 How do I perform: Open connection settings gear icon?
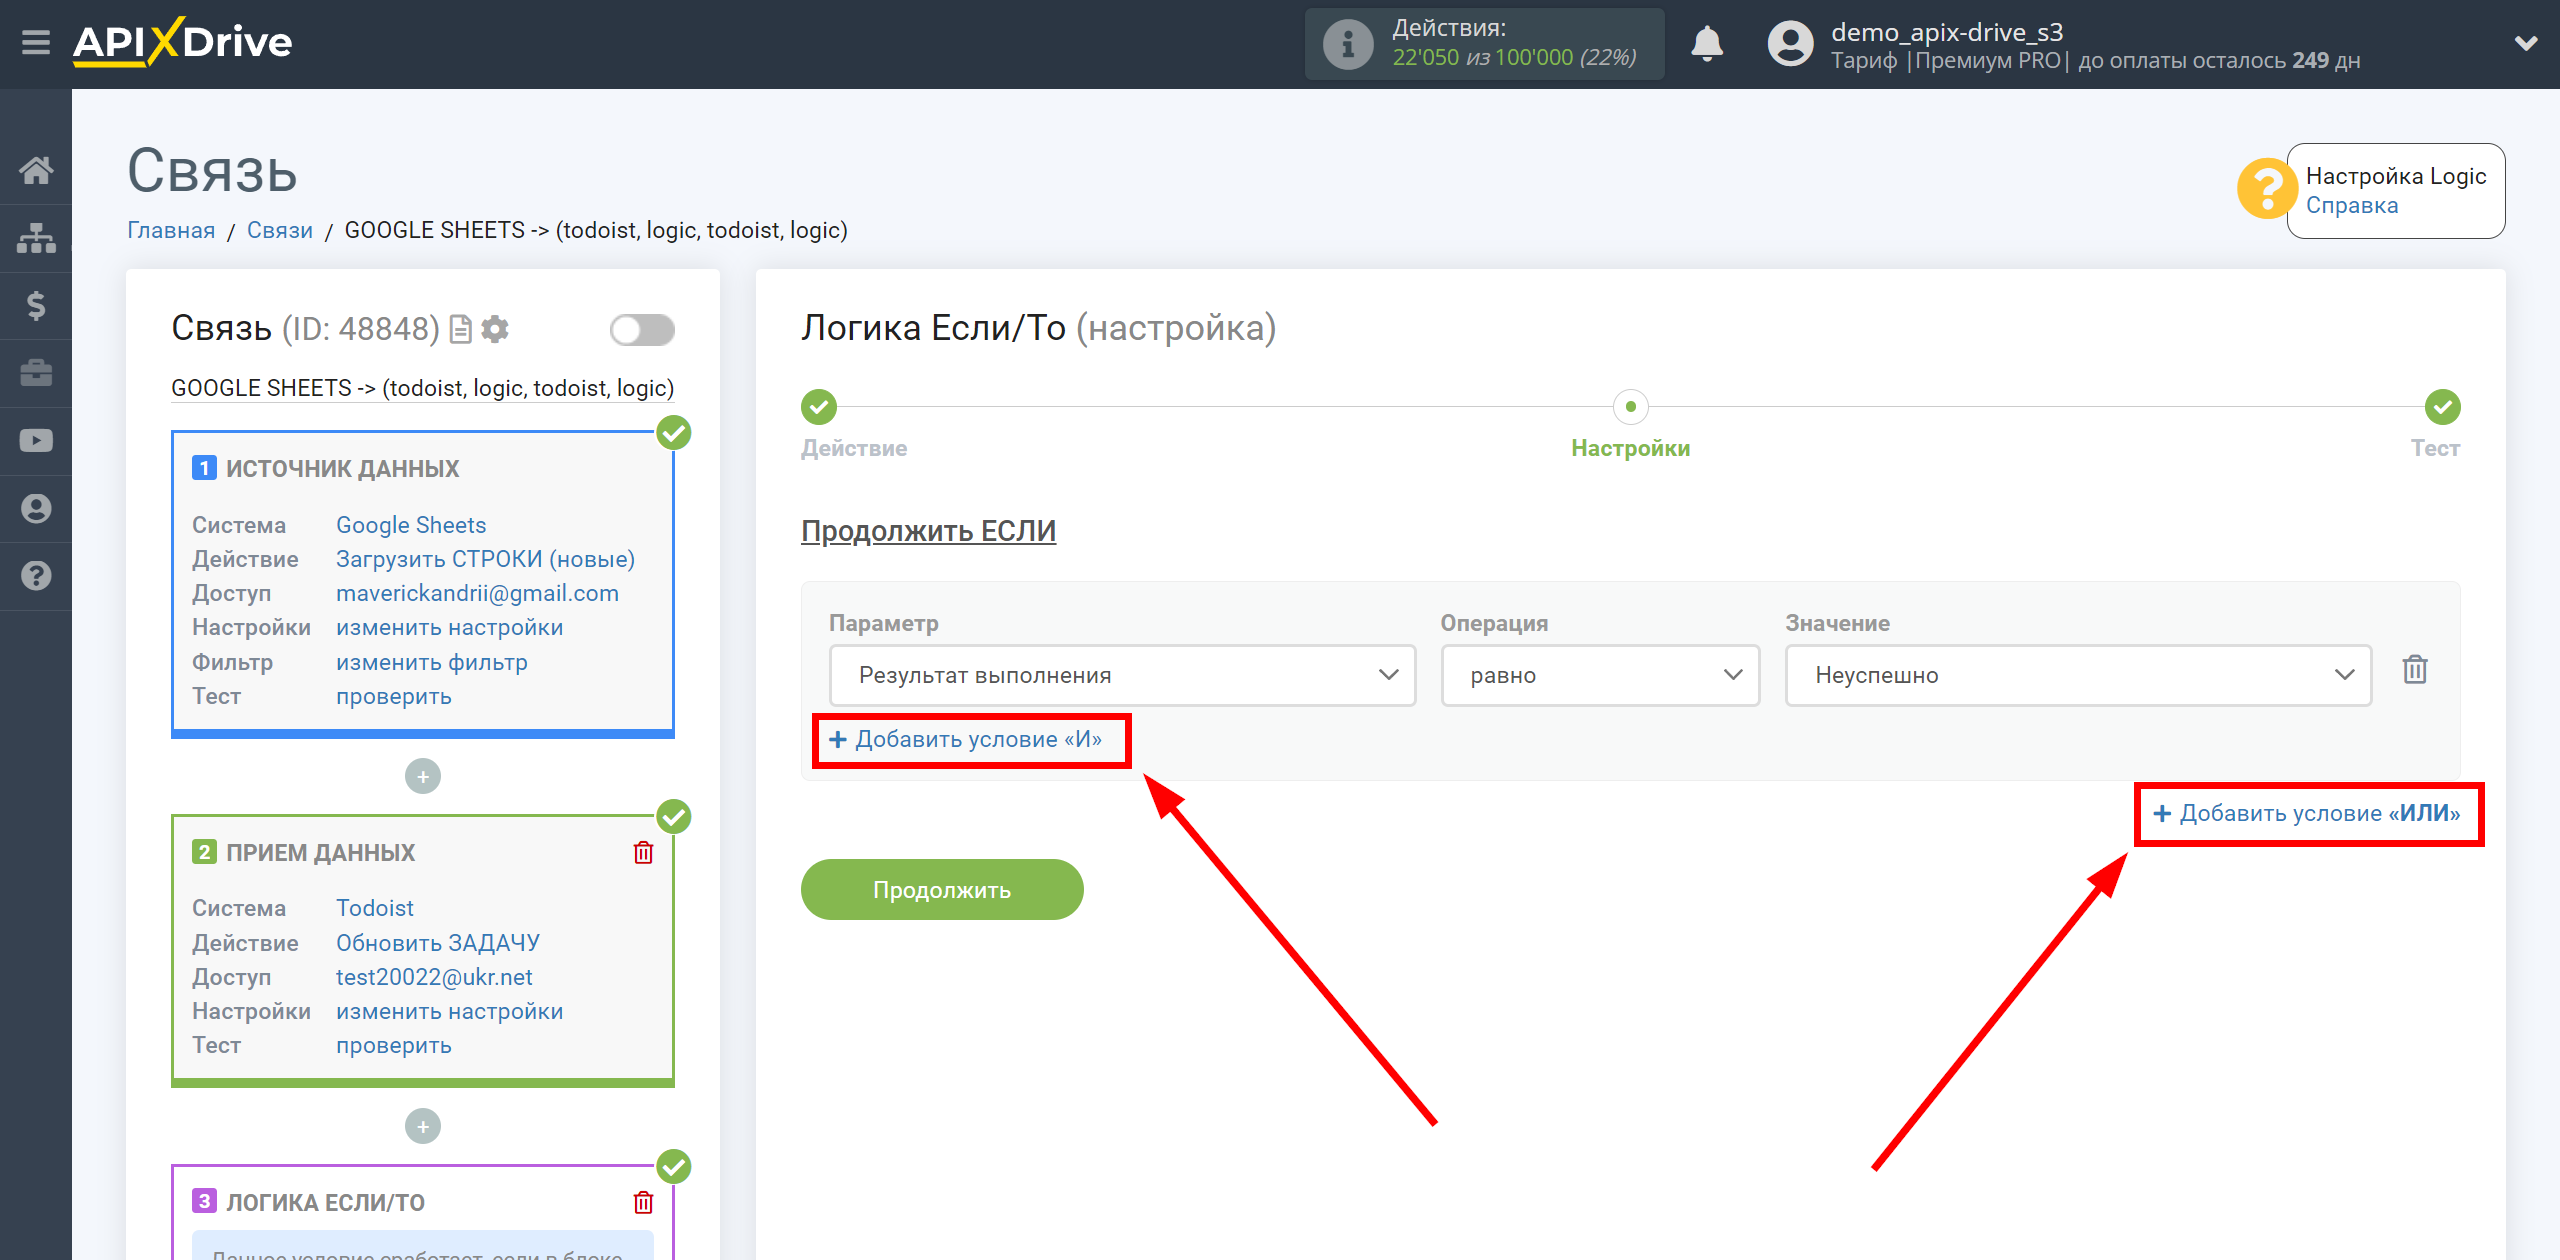coord(495,329)
